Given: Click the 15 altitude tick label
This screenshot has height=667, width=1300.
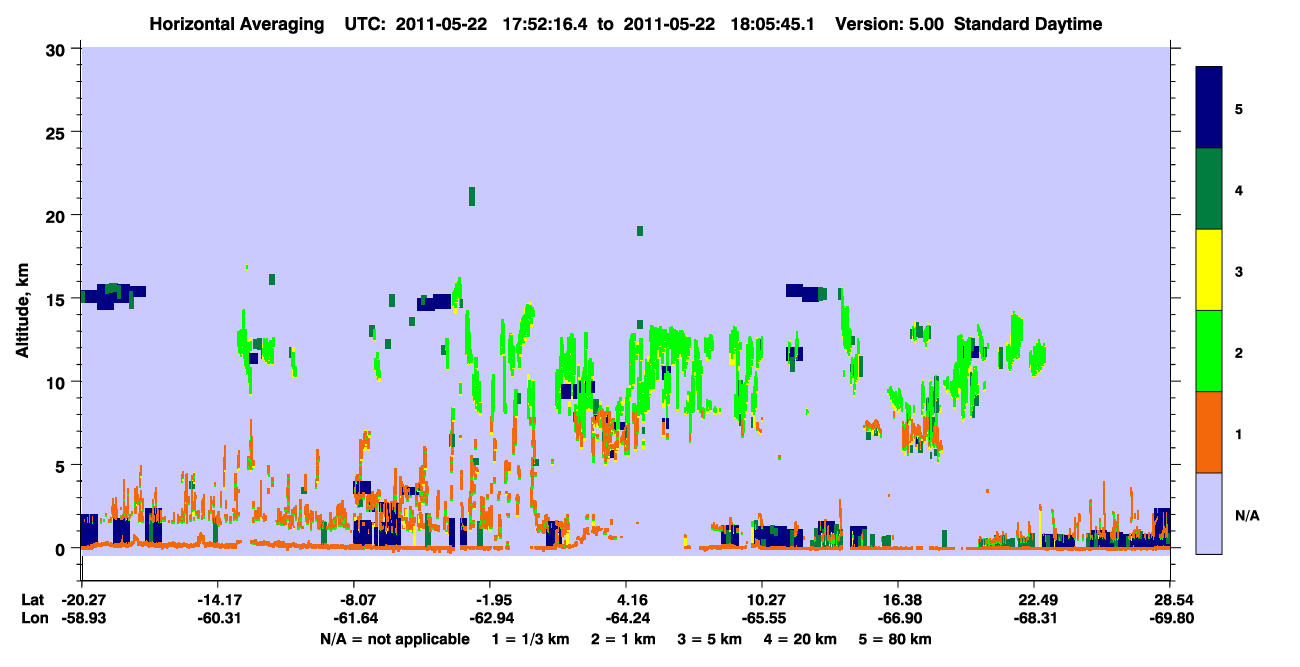Looking at the screenshot, I should [57, 299].
